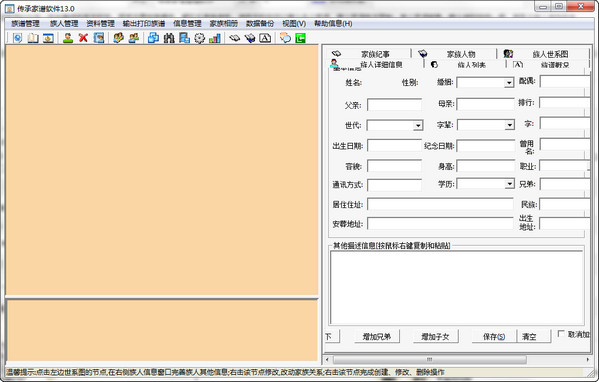Screen dimensions: 599x382
Task: Click into the 纪念日期 input field
Action: [486, 146]
